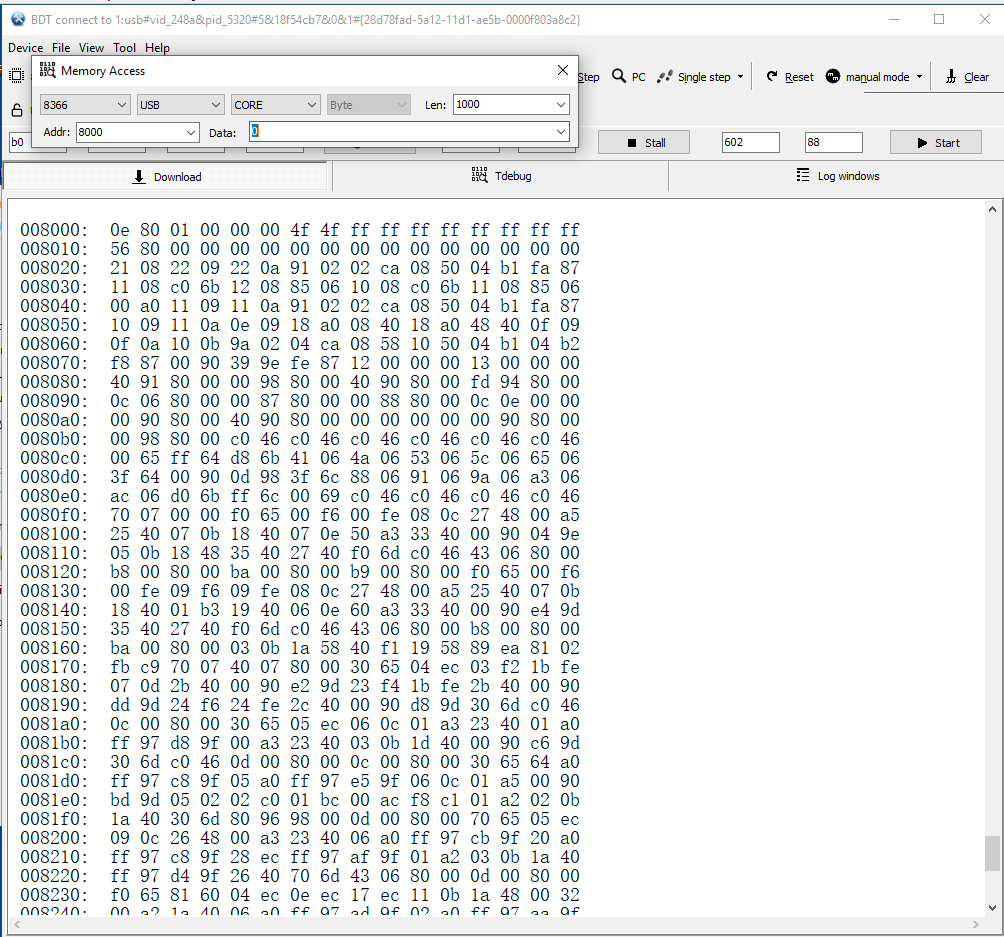Click the field containing 602
This screenshot has height=937, width=1004.
point(750,142)
